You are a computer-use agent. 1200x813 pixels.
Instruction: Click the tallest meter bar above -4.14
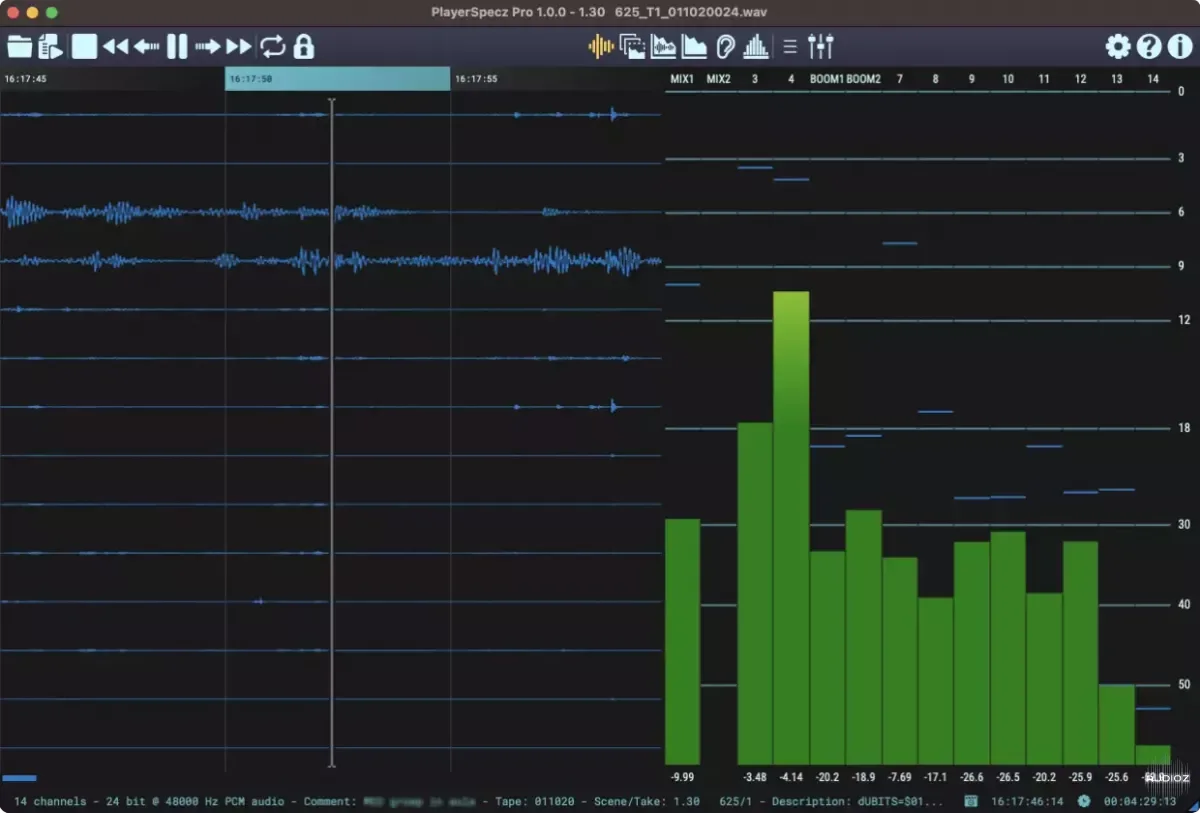791,528
